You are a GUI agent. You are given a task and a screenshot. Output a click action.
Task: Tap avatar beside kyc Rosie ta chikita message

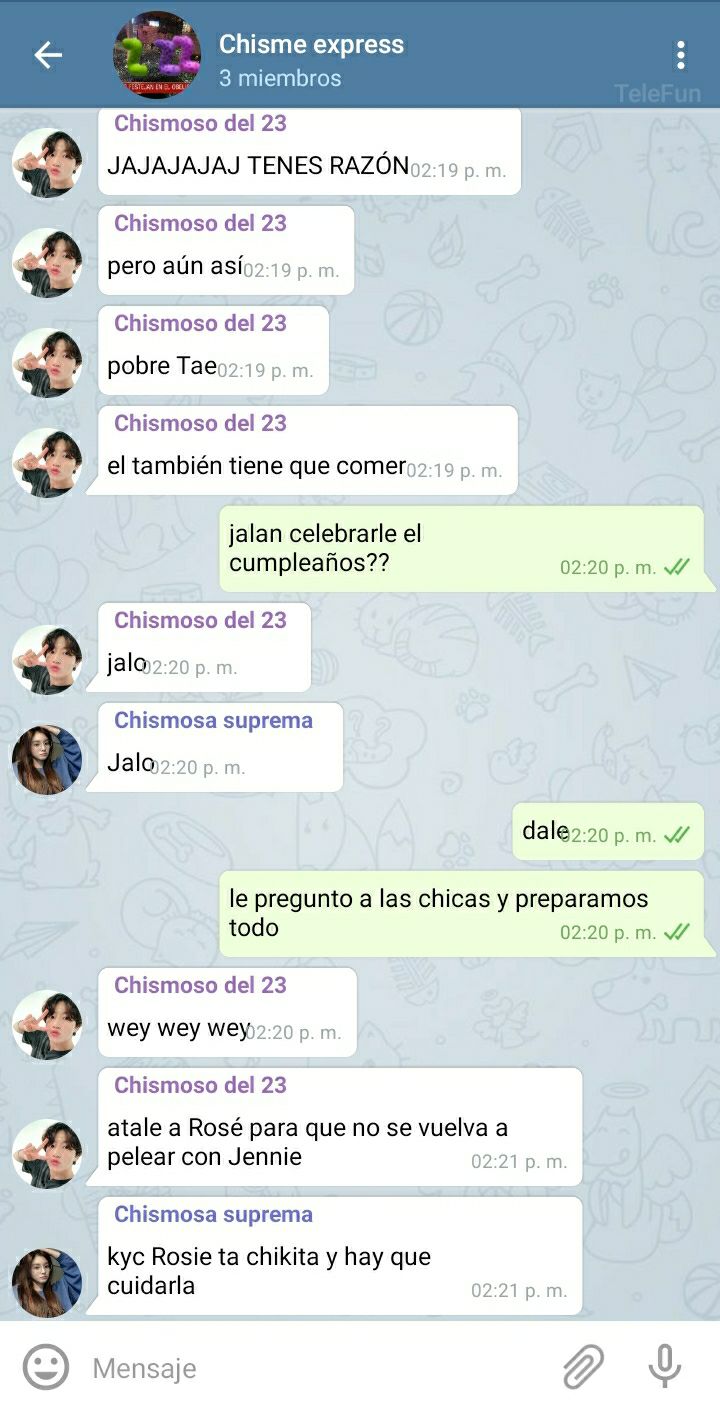tap(47, 1283)
